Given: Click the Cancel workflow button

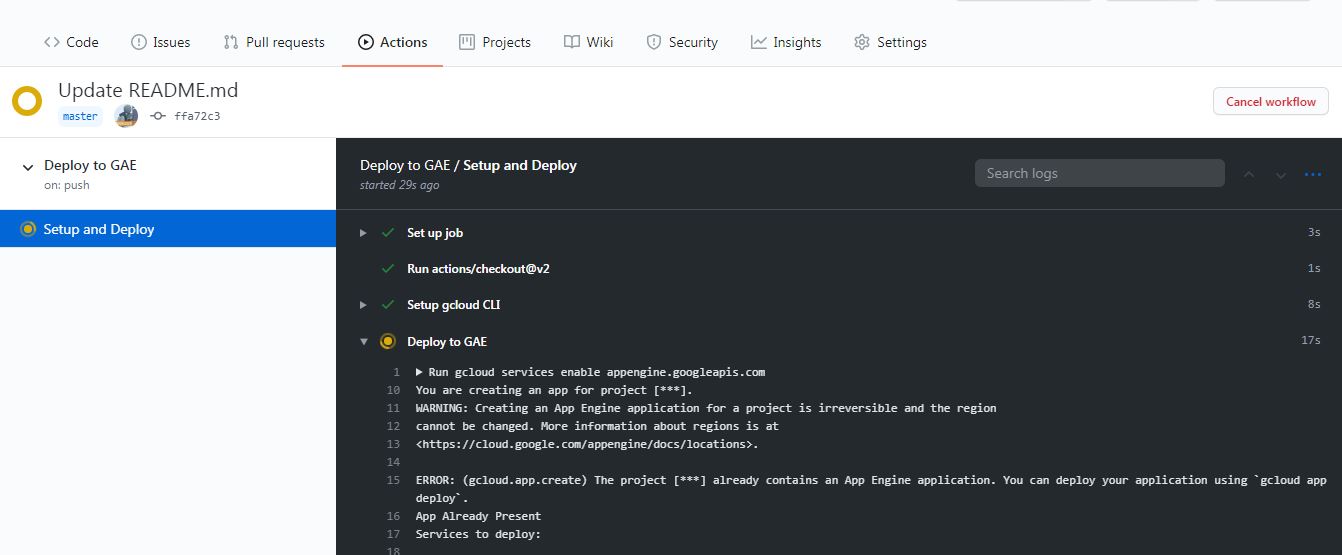Looking at the screenshot, I should (1271, 101).
